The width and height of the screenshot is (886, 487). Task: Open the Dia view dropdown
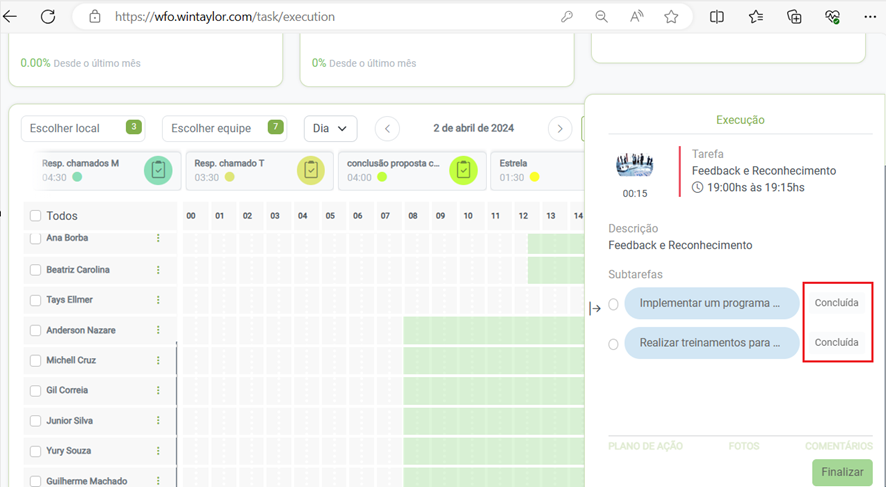pos(330,129)
